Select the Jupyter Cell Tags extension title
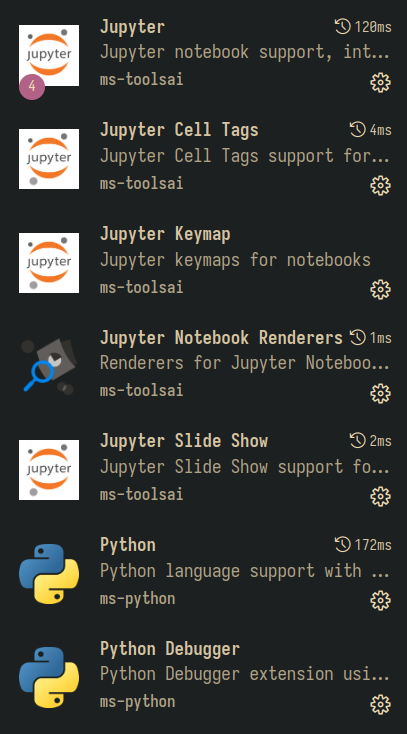Screen dimensions: 407x734 (x=179, y=130)
